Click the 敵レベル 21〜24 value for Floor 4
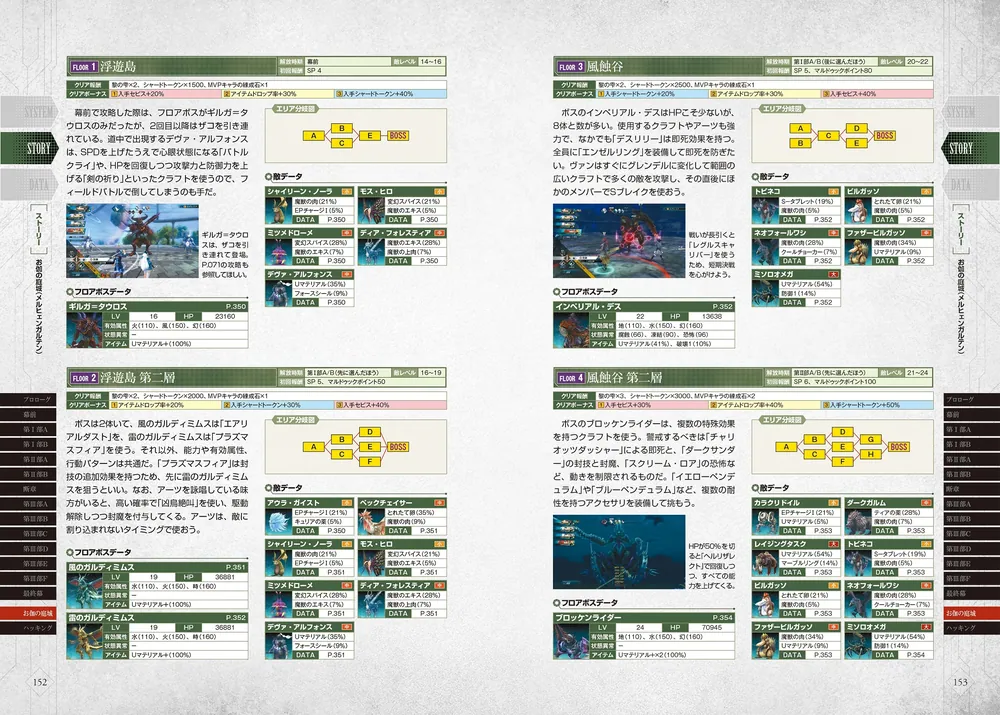1000x715 pixels. pos(918,372)
